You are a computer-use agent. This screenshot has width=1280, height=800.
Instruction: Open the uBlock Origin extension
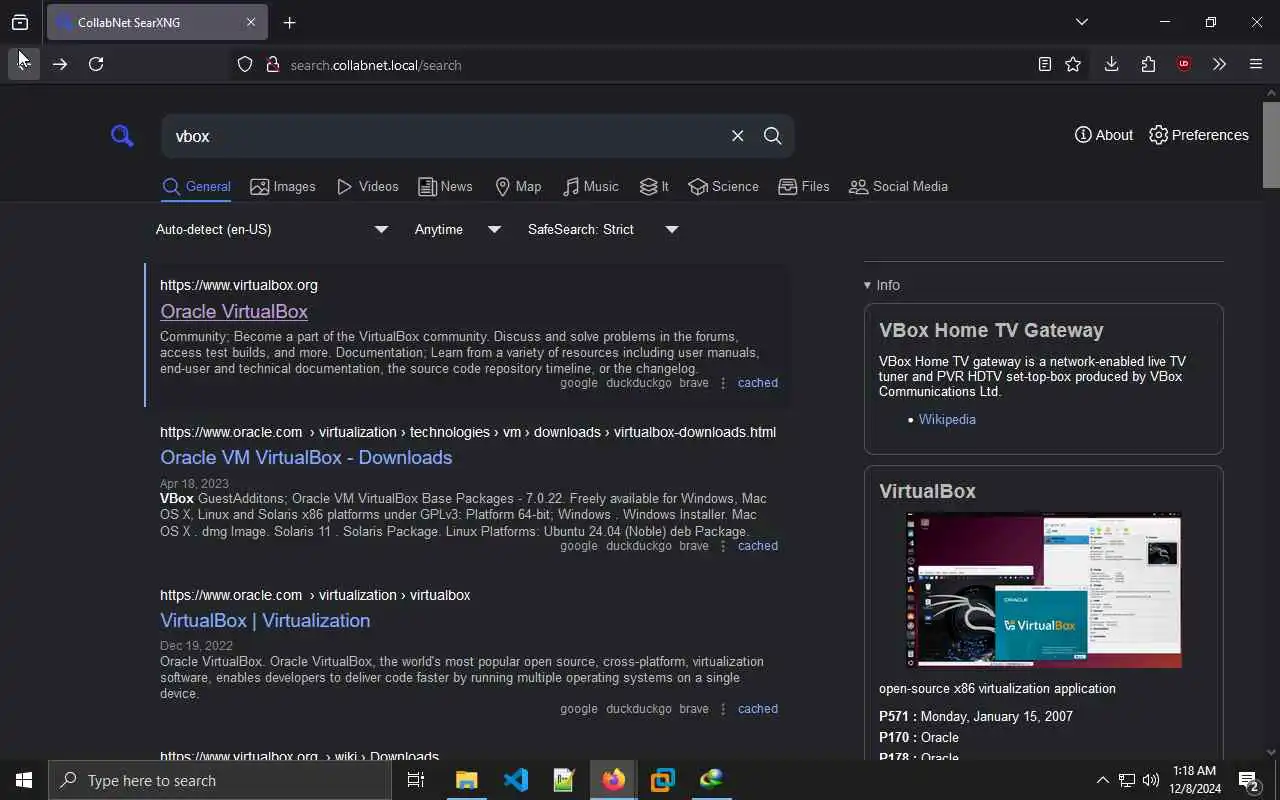[1184, 64]
